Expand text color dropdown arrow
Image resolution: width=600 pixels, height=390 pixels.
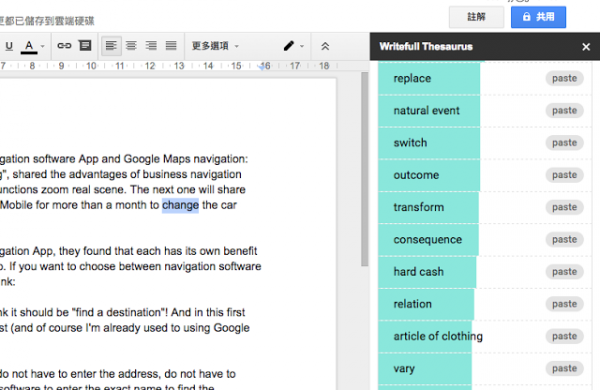(42, 46)
